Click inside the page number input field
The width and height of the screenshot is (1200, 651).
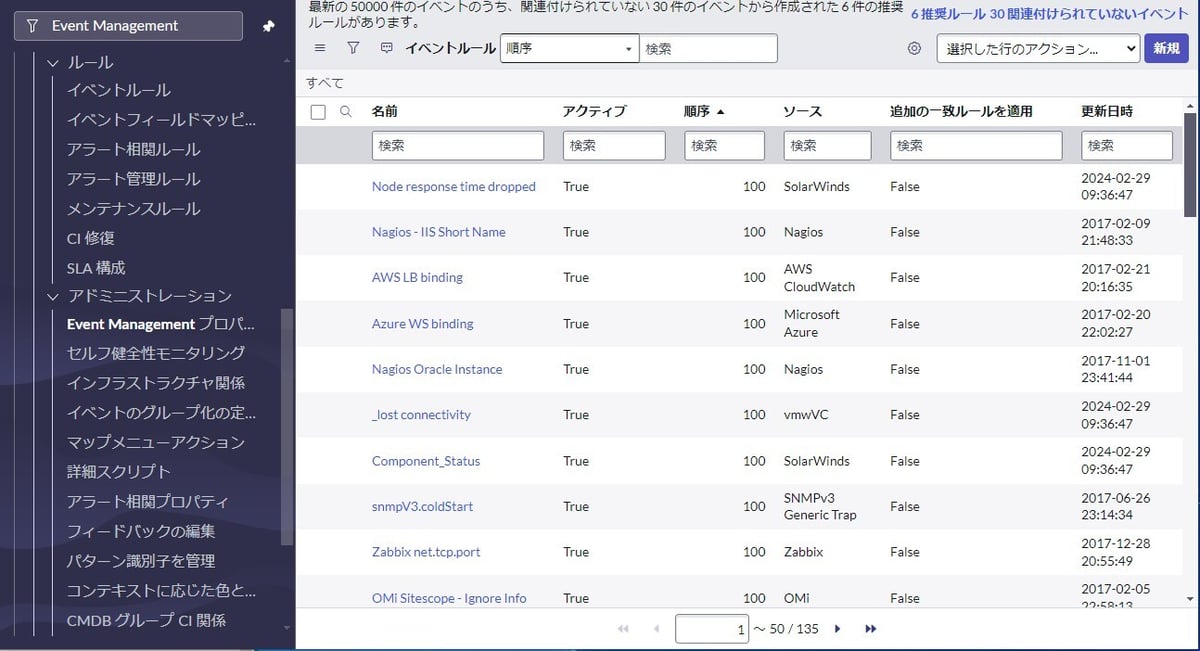pyautogui.click(x=711, y=628)
